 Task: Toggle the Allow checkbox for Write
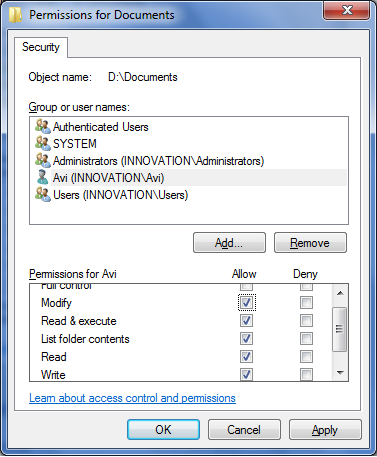tap(246, 374)
